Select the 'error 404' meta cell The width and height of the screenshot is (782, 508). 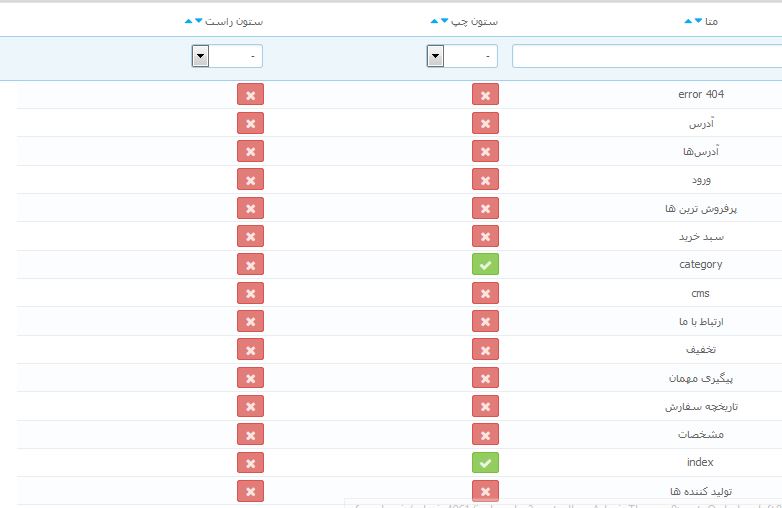[x=701, y=94]
